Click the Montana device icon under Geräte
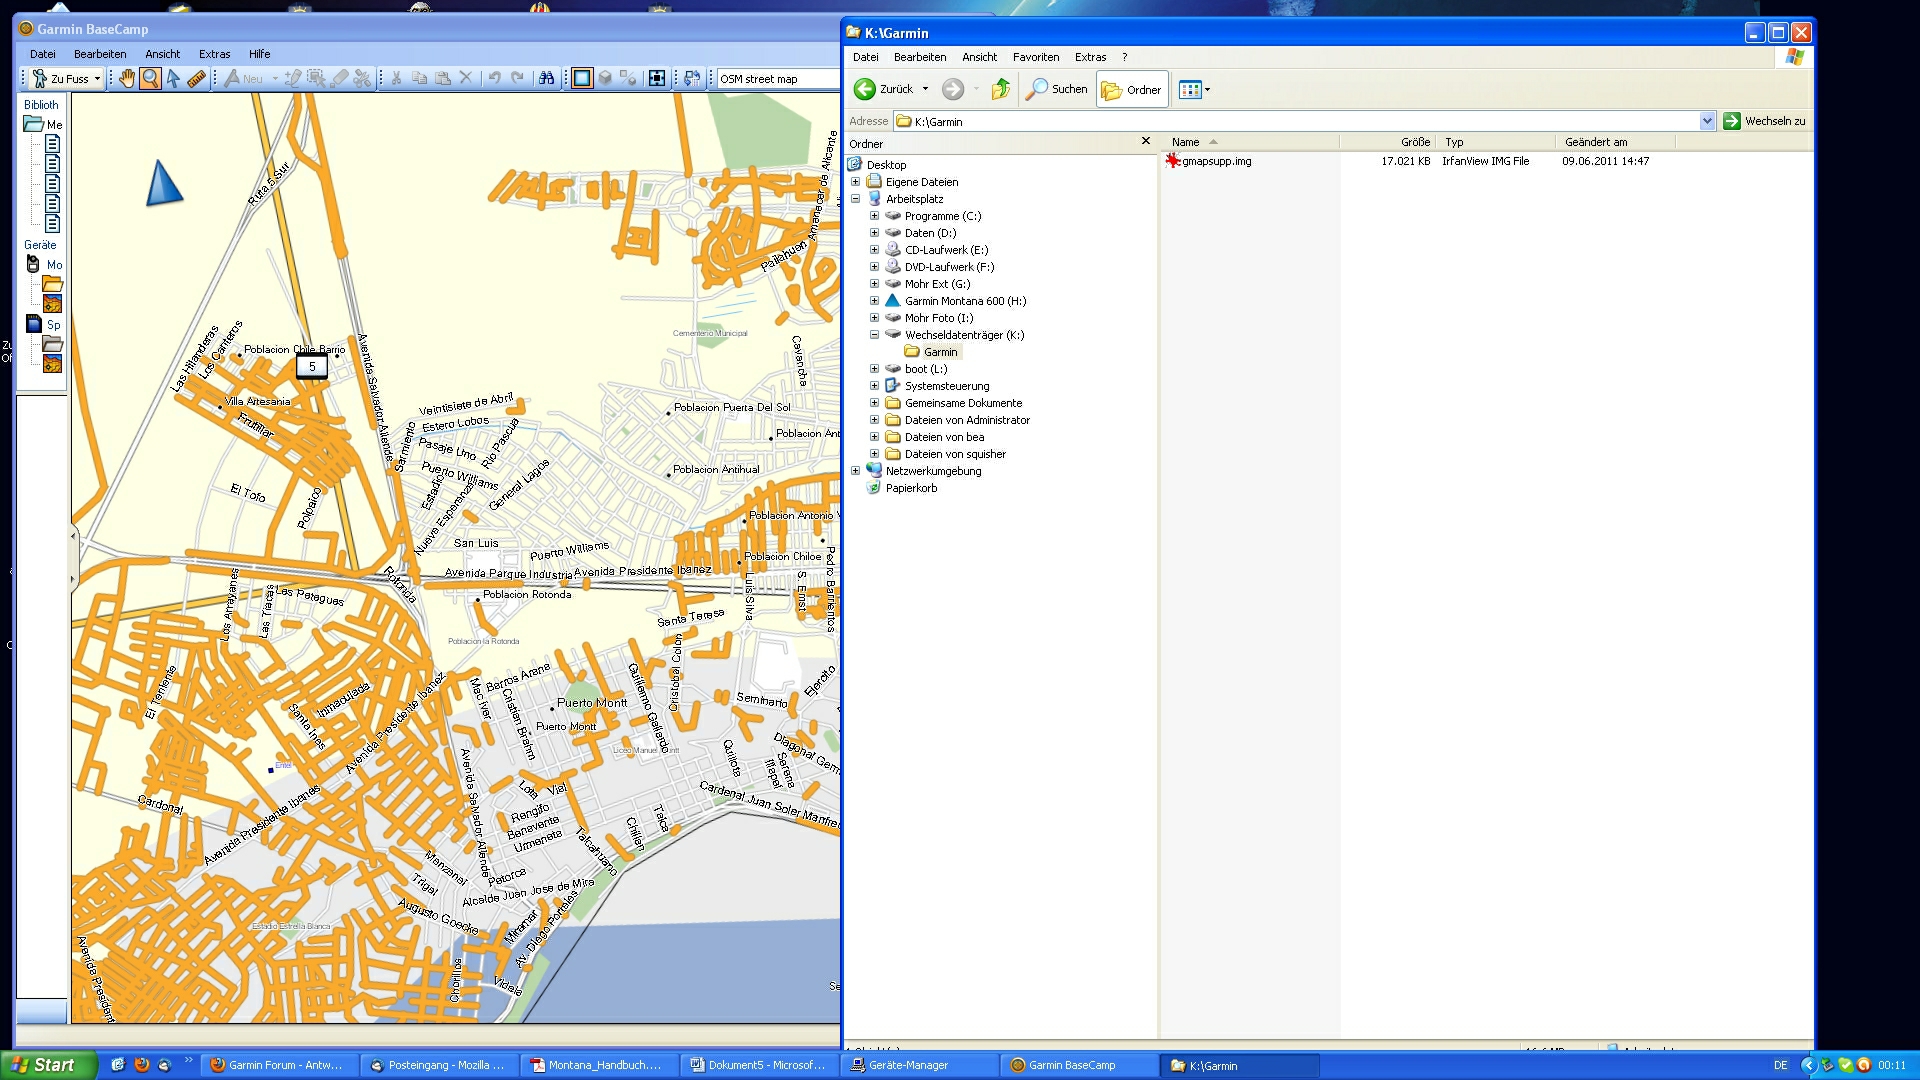Screen dimensions: 1920x1080 33,265
